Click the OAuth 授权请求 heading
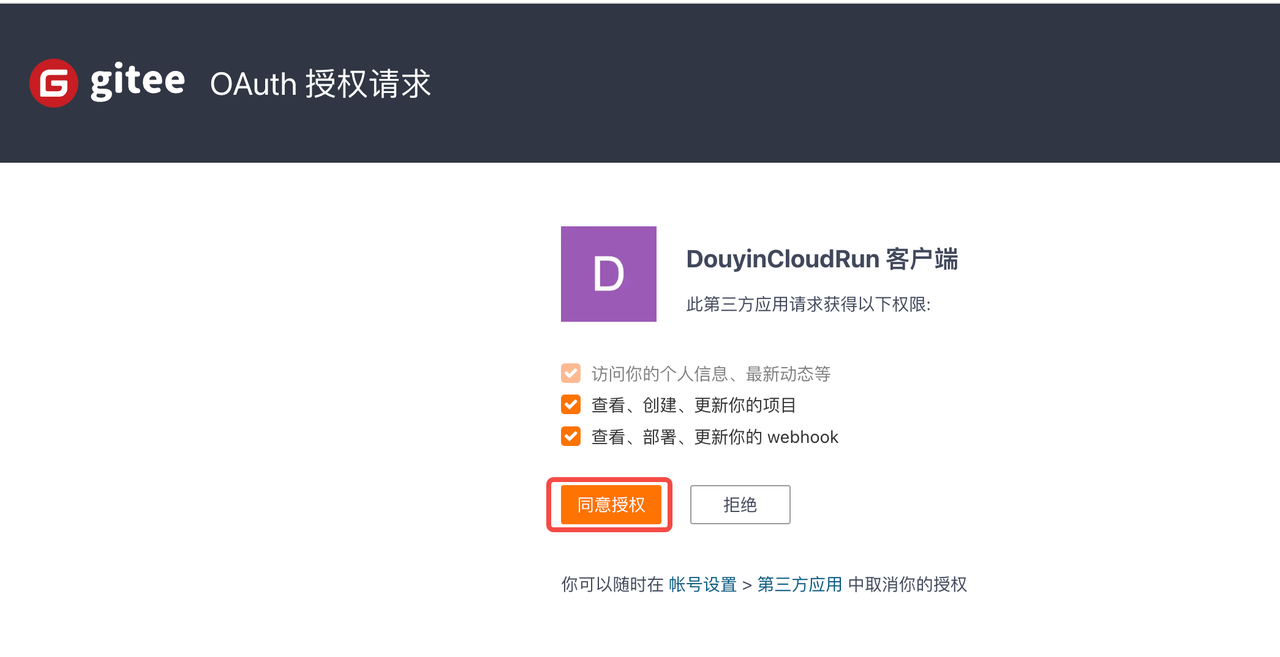This screenshot has height=657, width=1280. pyautogui.click(x=320, y=84)
